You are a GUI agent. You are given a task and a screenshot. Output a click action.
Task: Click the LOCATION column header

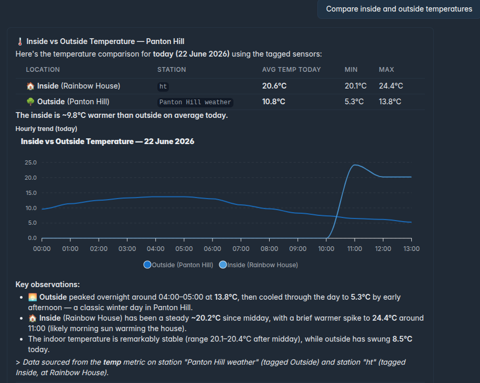click(x=43, y=70)
